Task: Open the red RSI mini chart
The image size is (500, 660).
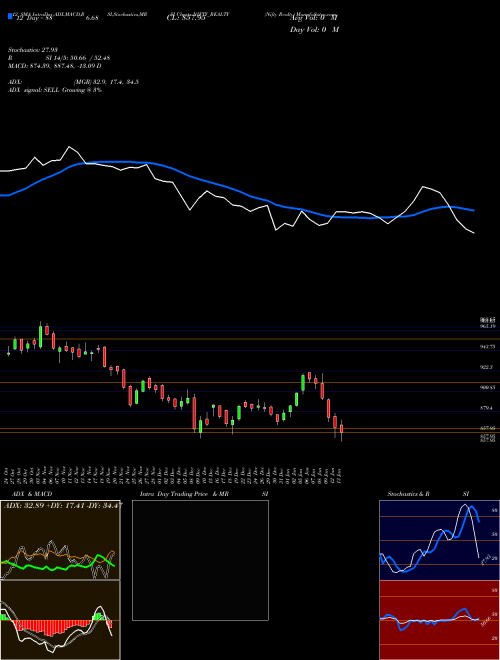Action: (x=439, y=620)
